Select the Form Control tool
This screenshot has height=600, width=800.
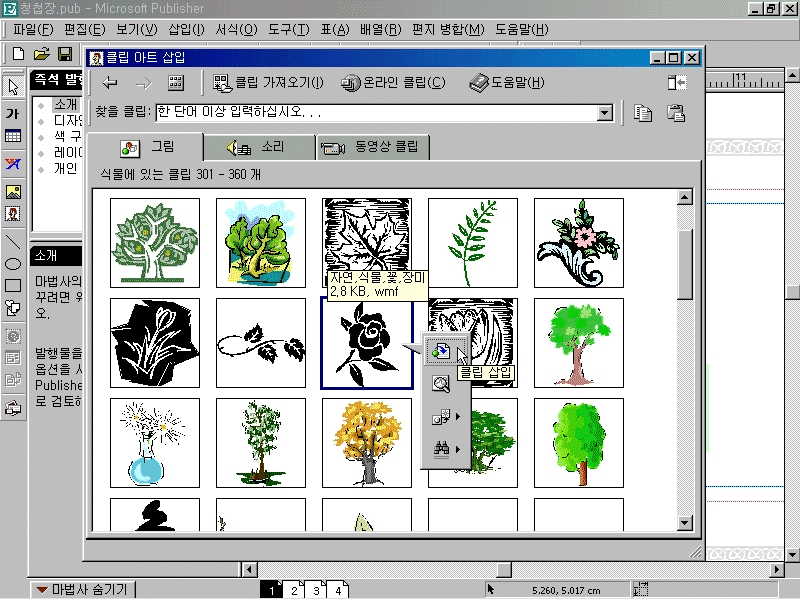click(x=13, y=358)
